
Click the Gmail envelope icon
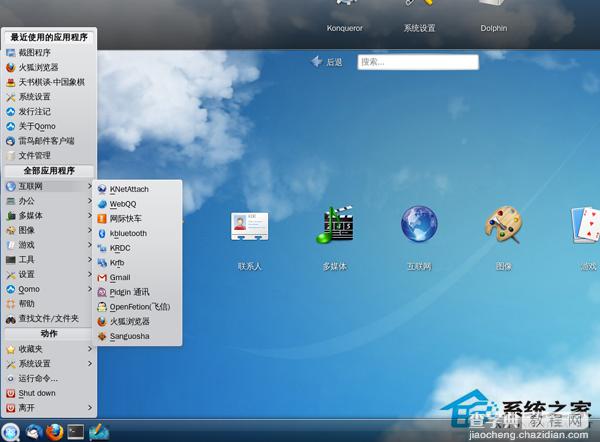[x=102, y=277]
